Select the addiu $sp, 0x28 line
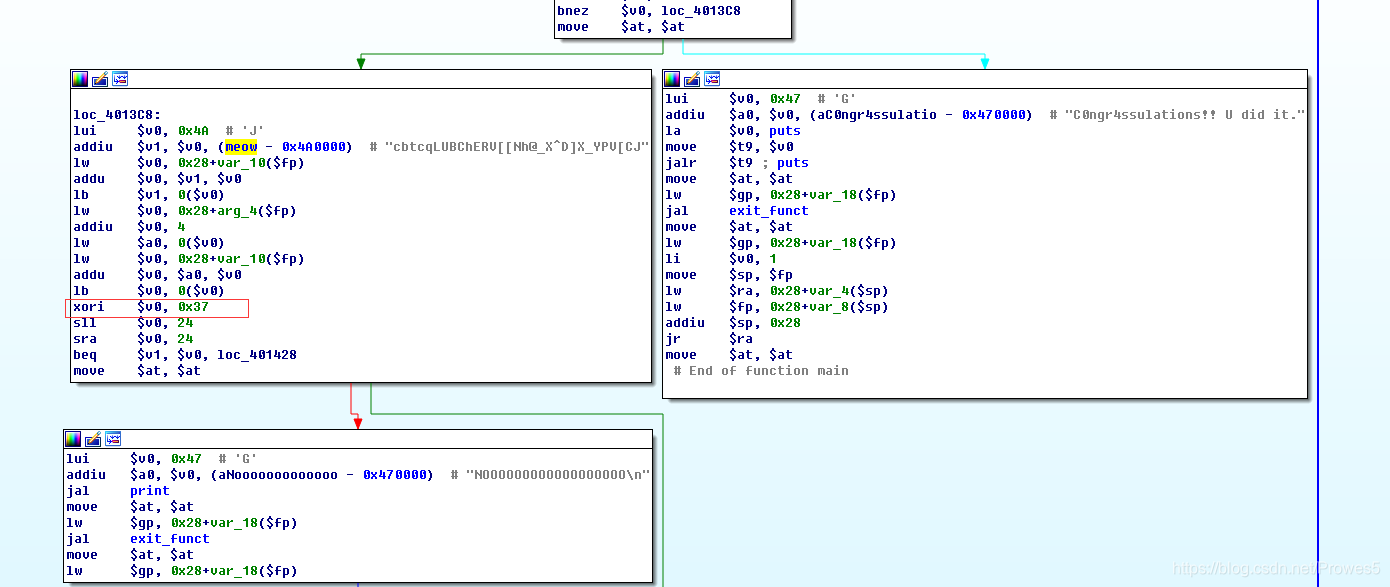Viewport: 1390px width, 587px height. pos(733,323)
